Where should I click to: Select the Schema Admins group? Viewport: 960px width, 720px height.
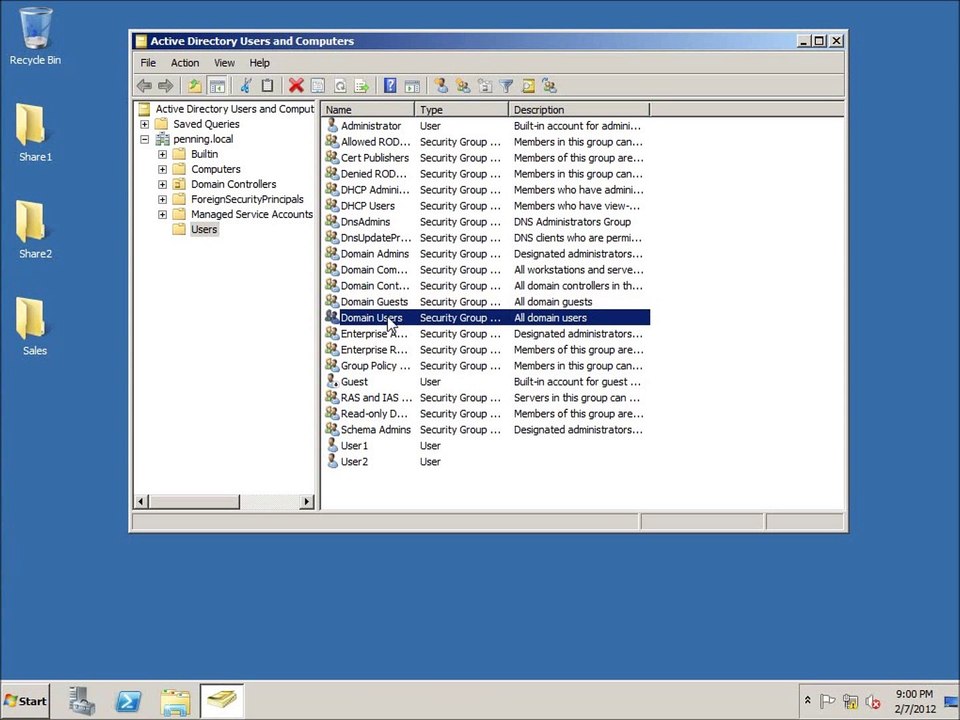[x=487, y=430]
